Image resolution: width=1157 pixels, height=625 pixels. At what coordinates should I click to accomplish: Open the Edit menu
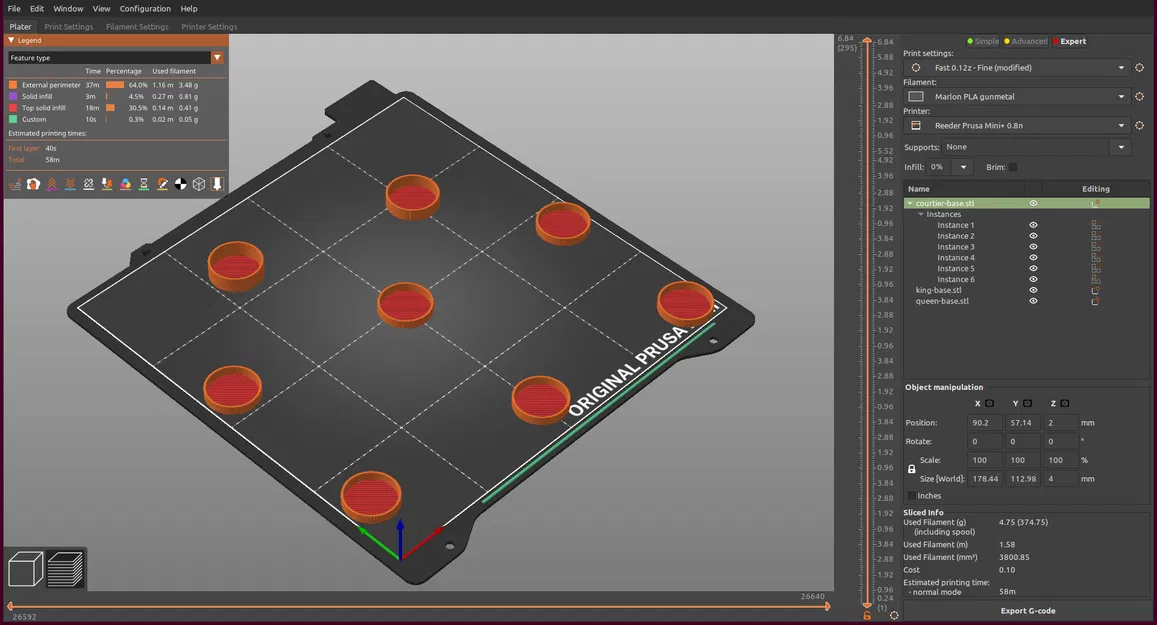click(37, 9)
